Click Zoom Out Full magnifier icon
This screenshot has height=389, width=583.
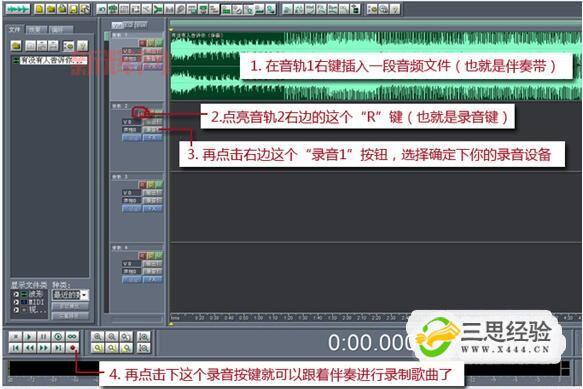coord(126,337)
